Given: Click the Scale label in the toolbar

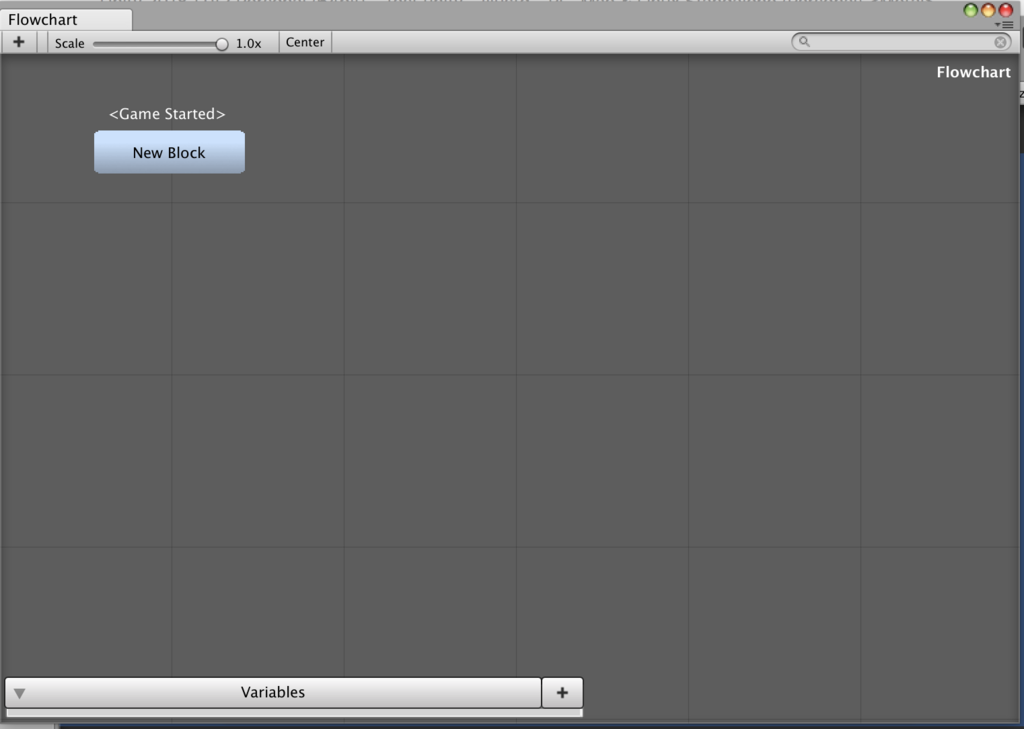Looking at the screenshot, I should (69, 43).
